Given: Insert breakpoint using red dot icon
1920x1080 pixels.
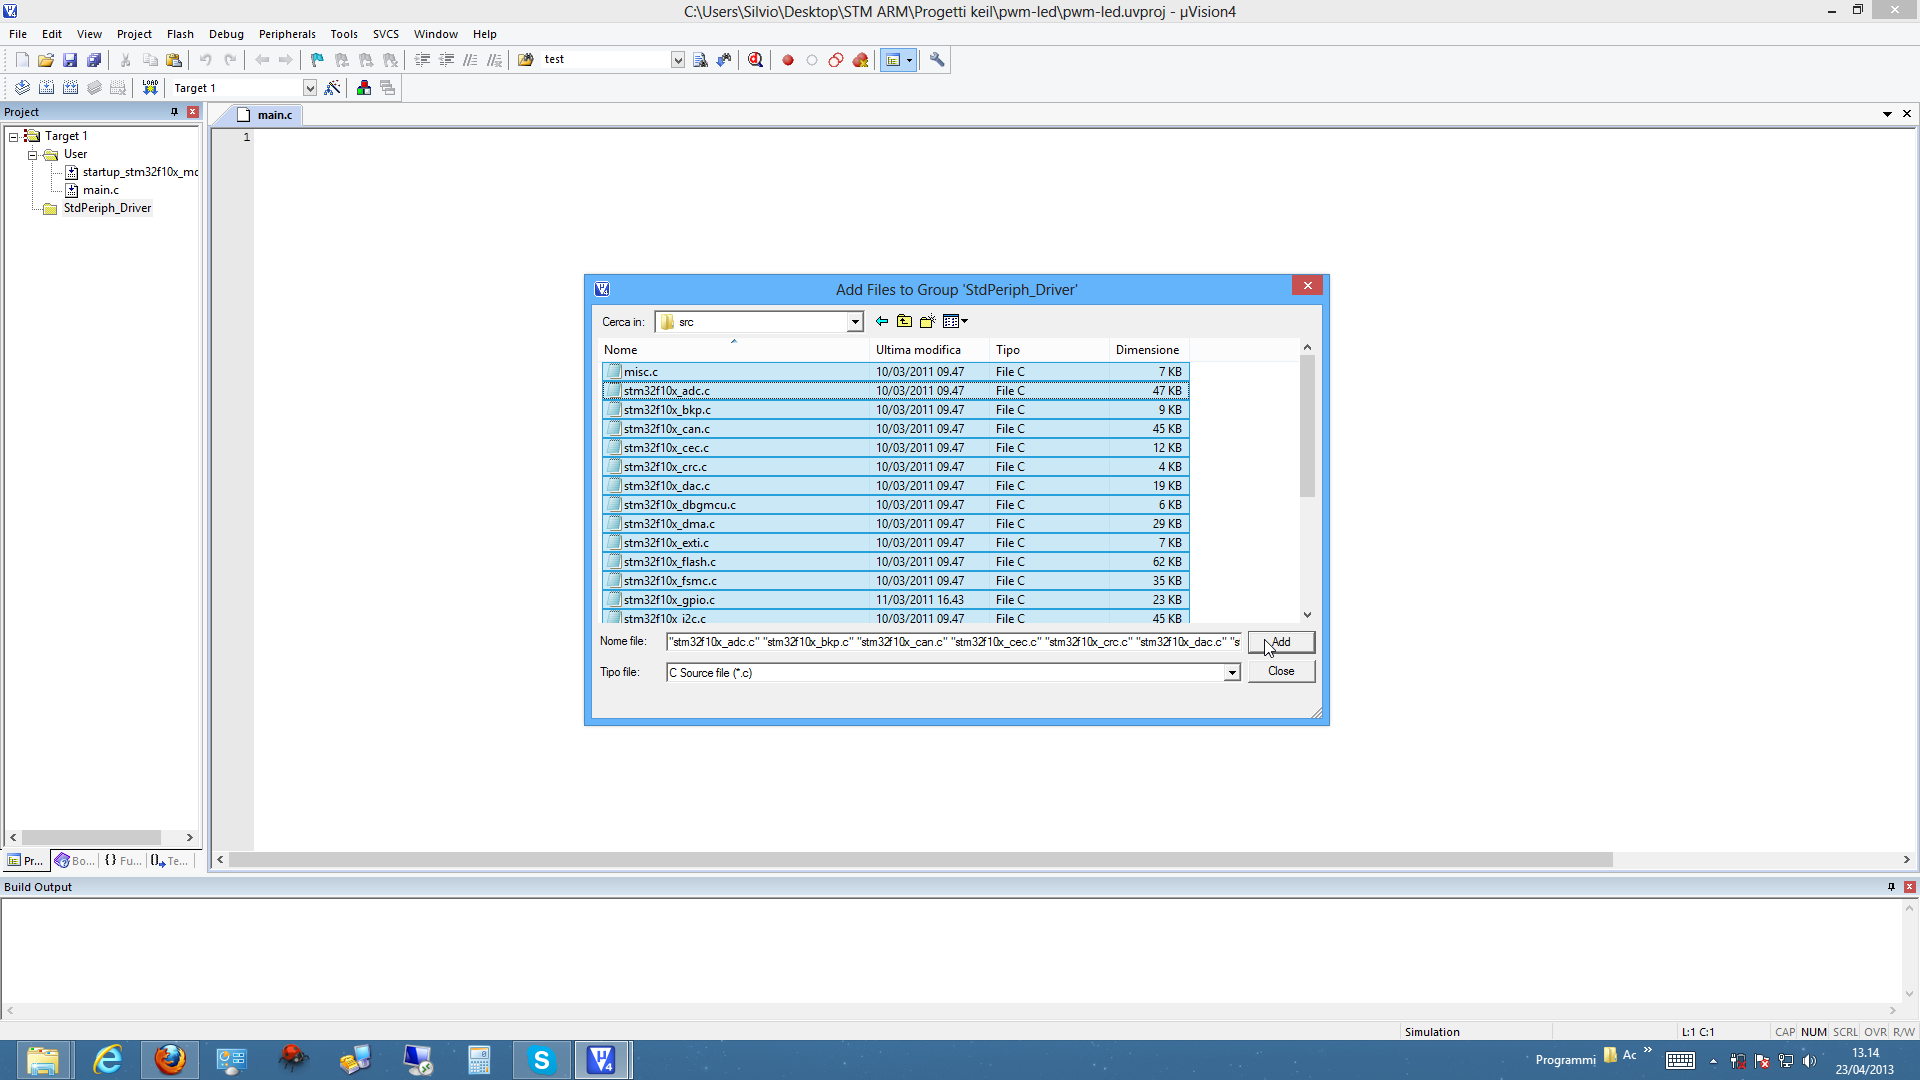Looking at the screenshot, I should pos(788,60).
